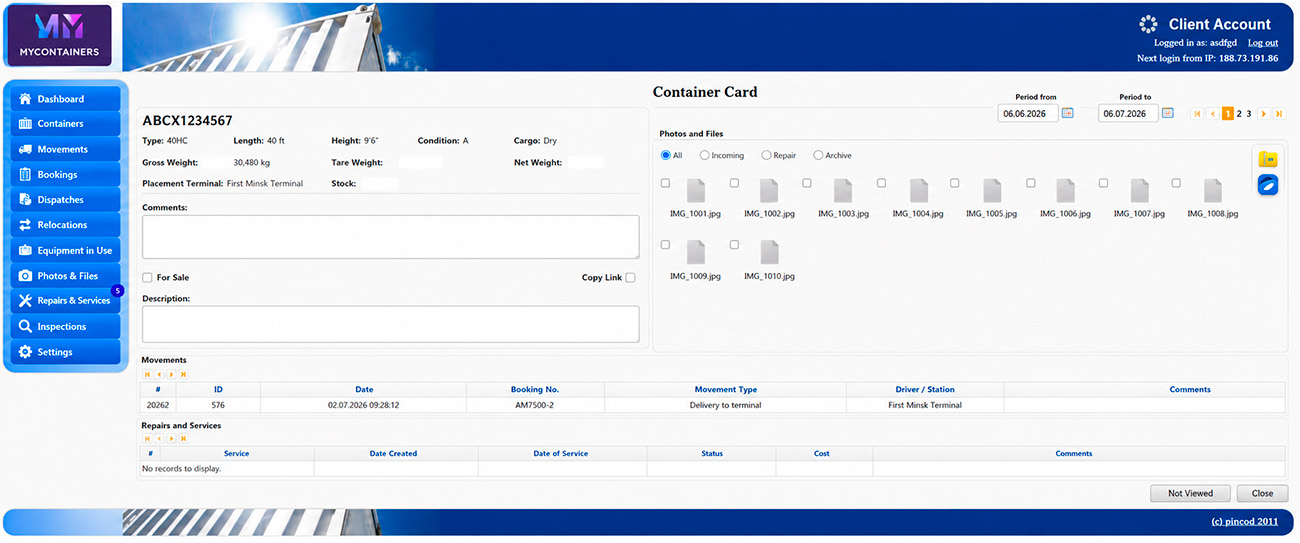Go to next page arrow in photos pager
The height and width of the screenshot is (543, 1300).
point(1263,114)
